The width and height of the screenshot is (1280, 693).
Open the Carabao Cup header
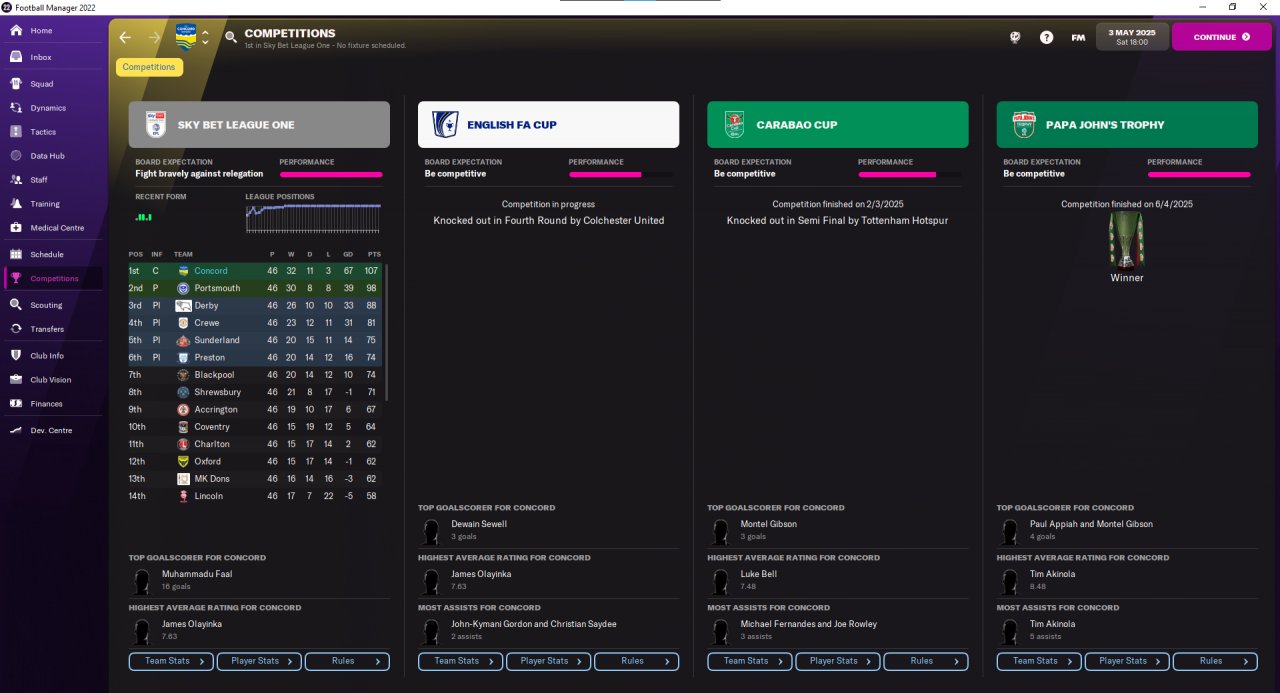coord(837,125)
